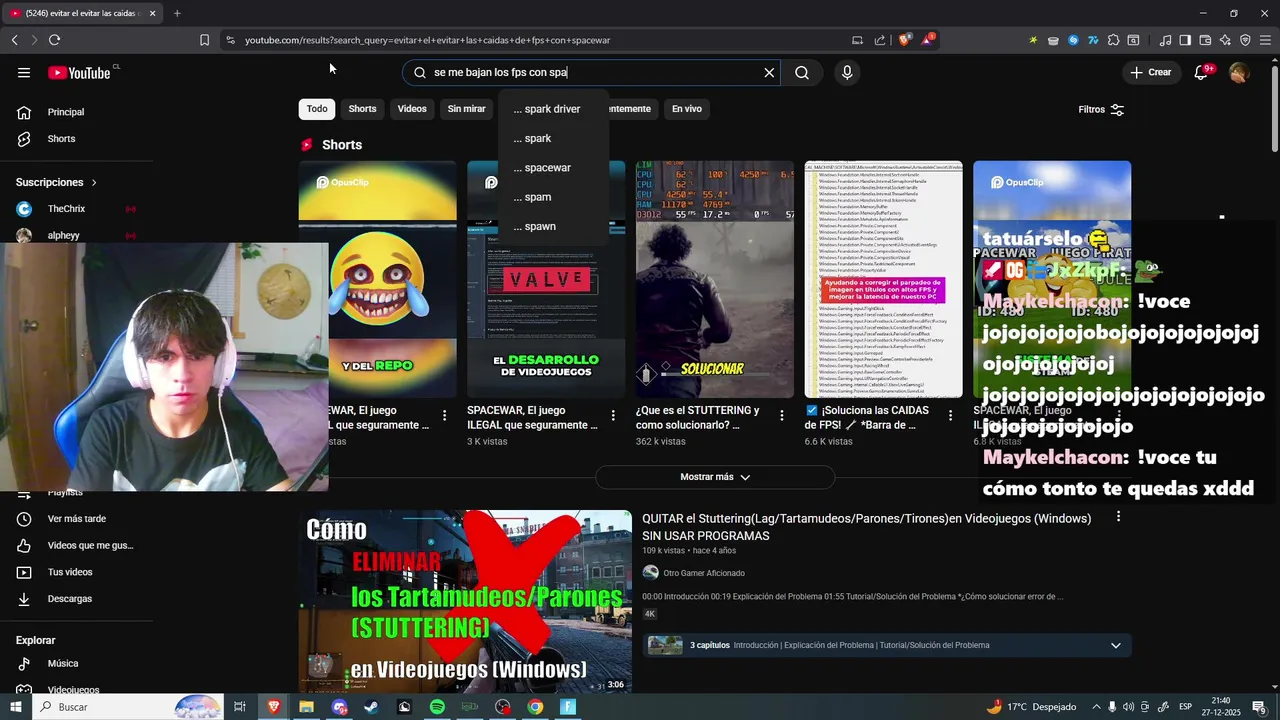The width and height of the screenshot is (1280, 720).
Task: Select the Todo filter chip
Action: tap(317, 109)
